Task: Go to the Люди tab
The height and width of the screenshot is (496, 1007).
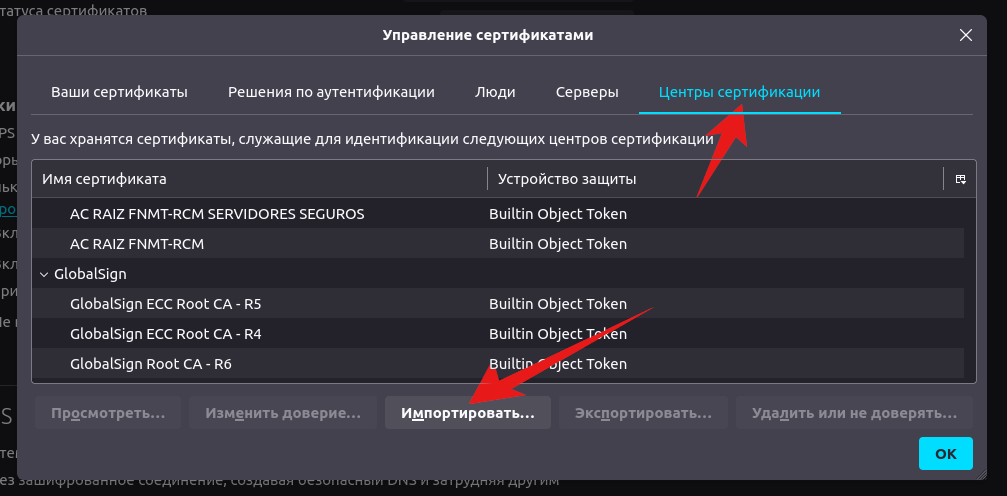Action: (x=495, y=92)
